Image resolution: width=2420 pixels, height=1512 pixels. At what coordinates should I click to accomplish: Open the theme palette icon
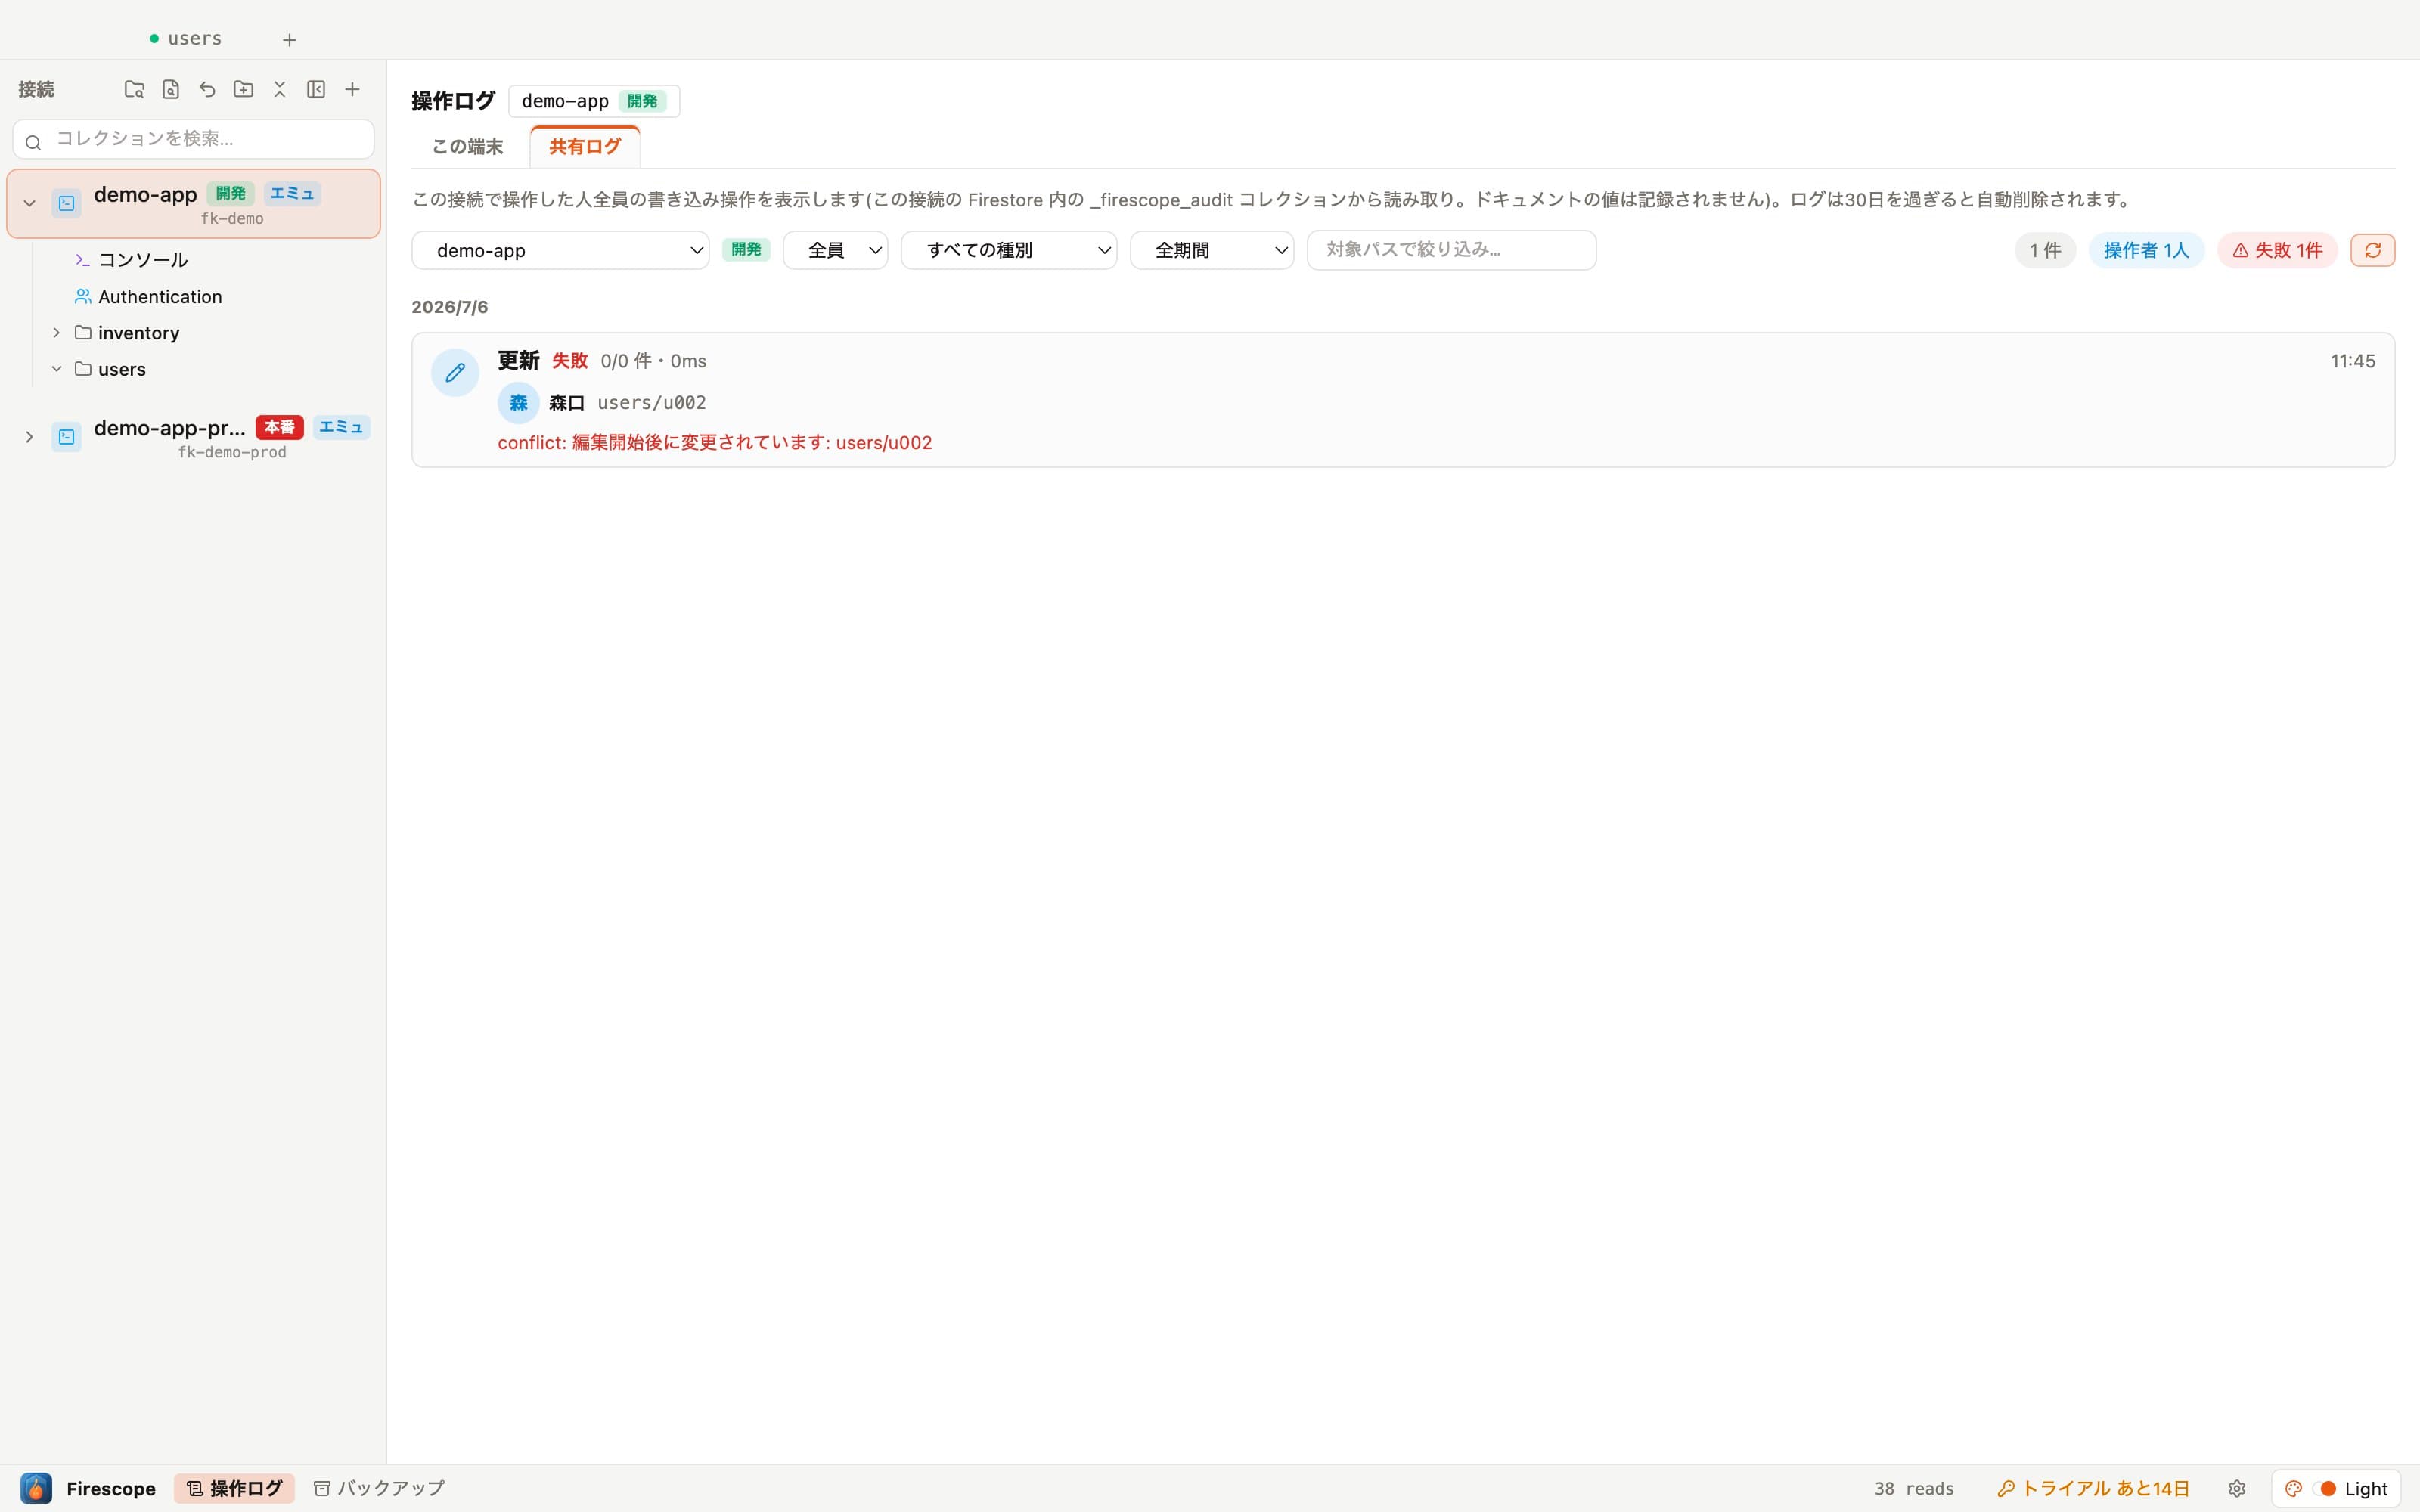coord(2294,1488)
